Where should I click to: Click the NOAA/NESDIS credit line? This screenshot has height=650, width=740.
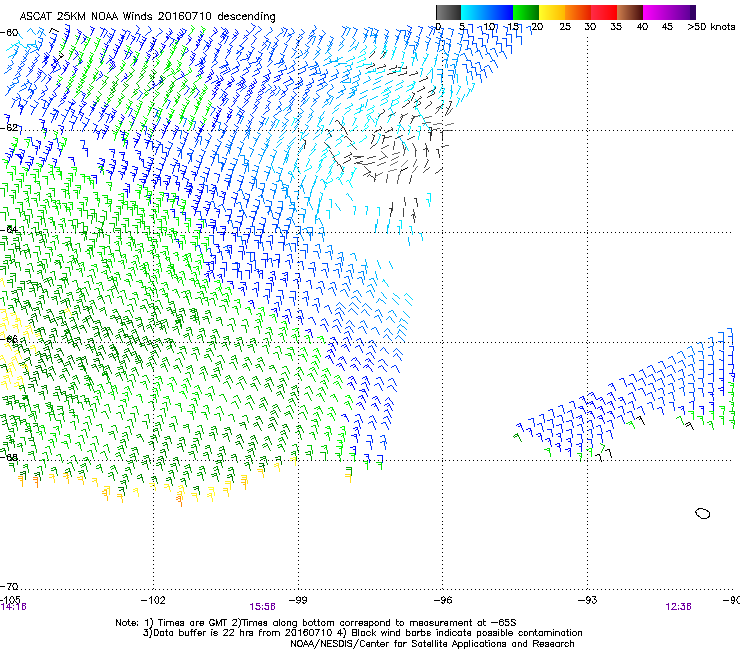pyautogui.click(x=432, y=644)
